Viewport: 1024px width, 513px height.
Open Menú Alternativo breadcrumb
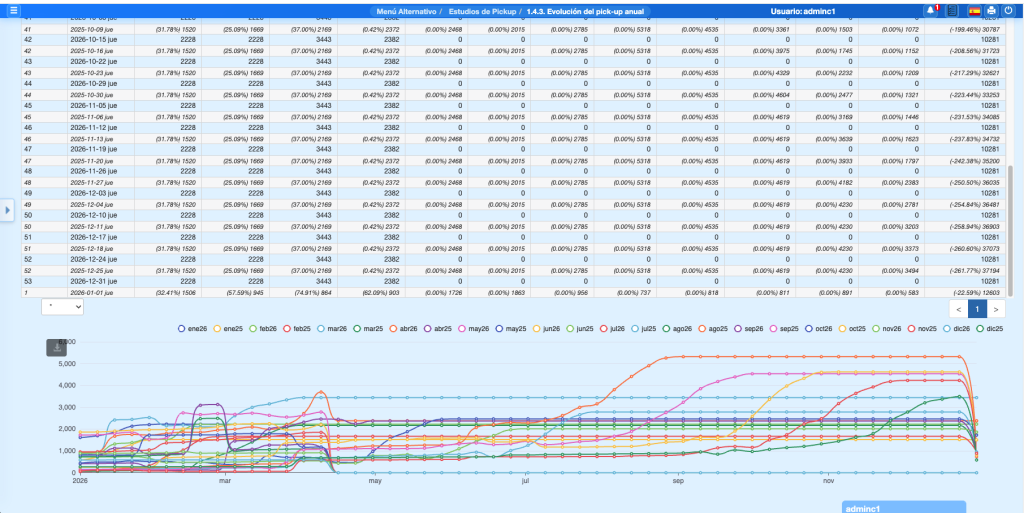click(x=410, y=11)
